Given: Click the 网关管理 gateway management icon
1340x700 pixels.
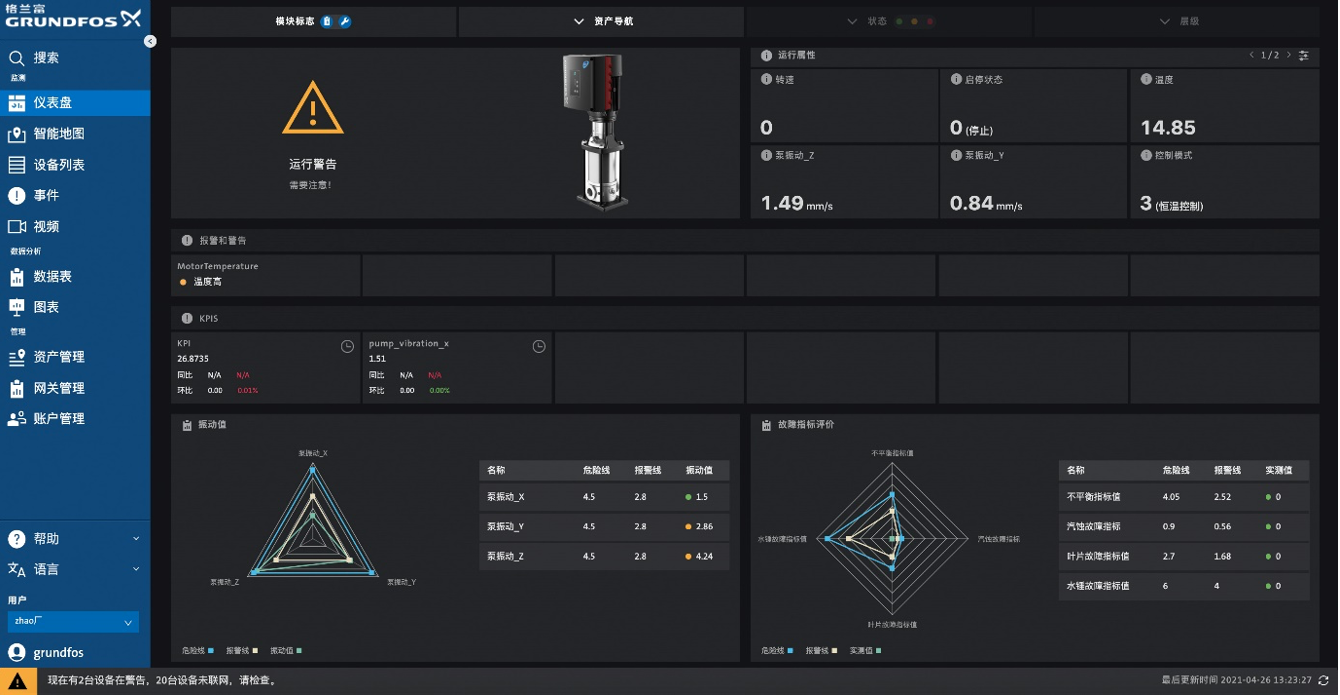Looking at the screenshot, I should pos(16,388).
